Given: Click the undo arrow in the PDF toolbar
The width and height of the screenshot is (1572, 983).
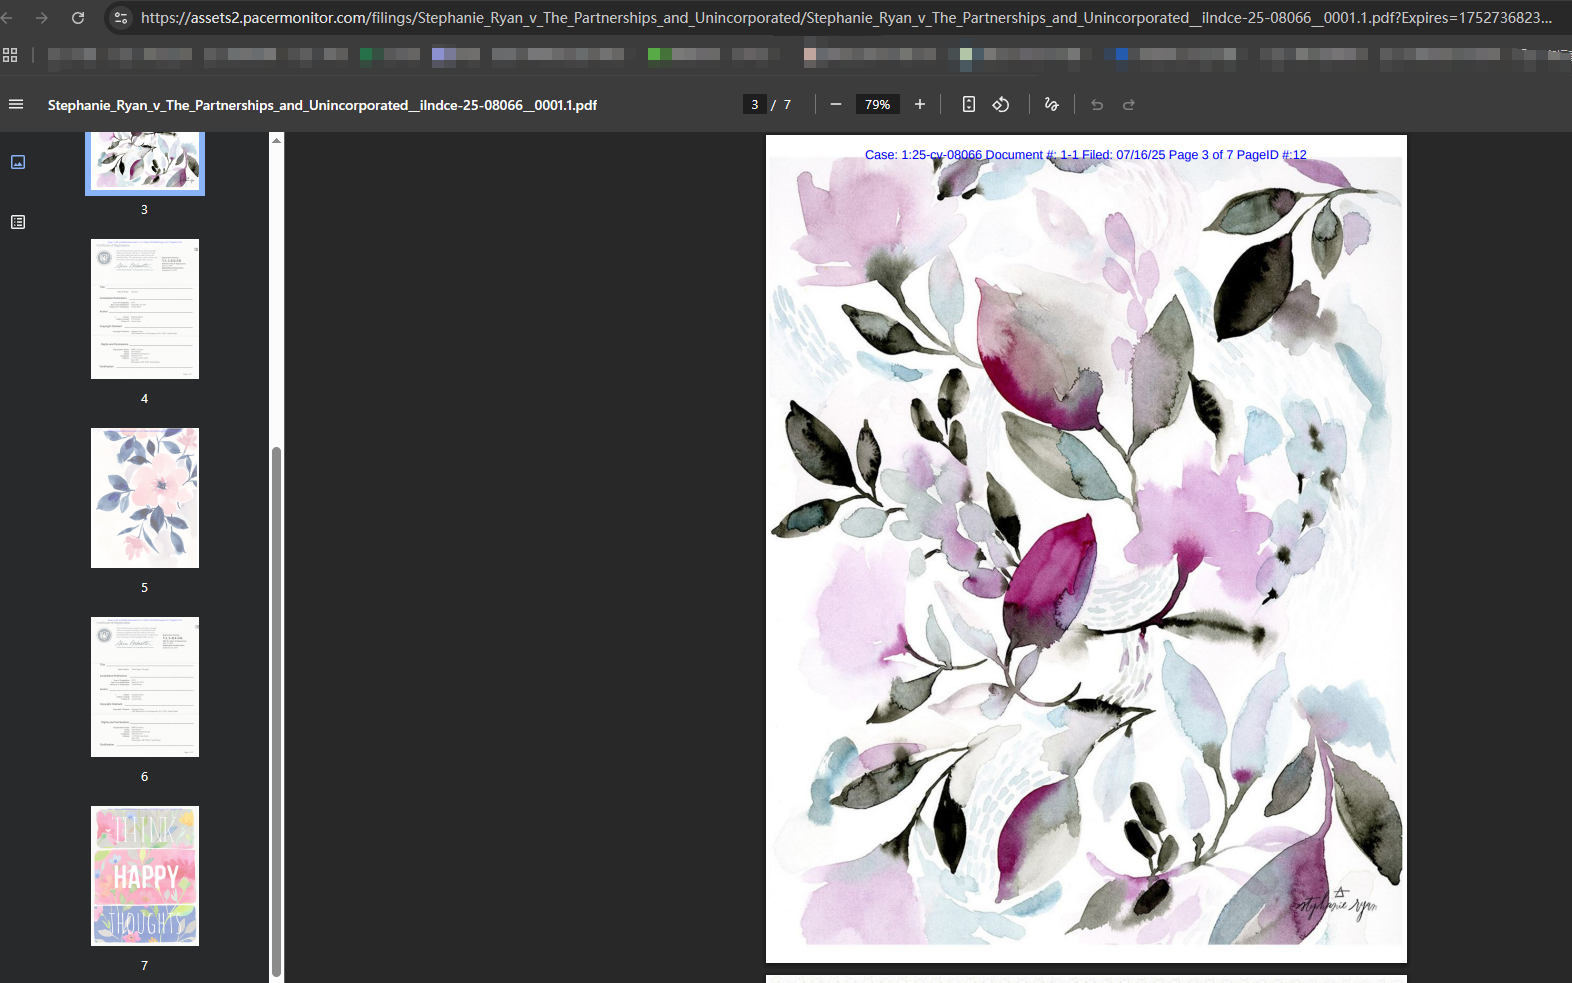Looking at the screenshot, I should [x=1097, y=104].
